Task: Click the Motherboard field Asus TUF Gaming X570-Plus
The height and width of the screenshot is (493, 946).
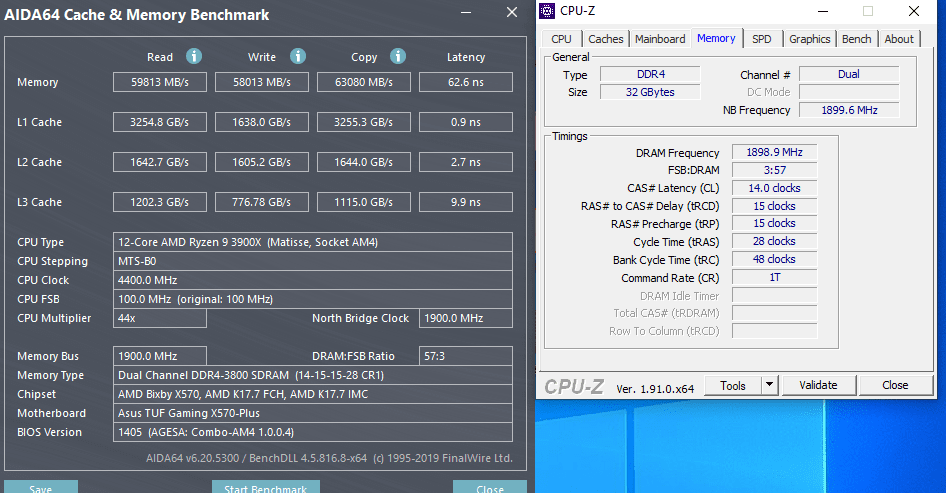Action: [313, 413]
